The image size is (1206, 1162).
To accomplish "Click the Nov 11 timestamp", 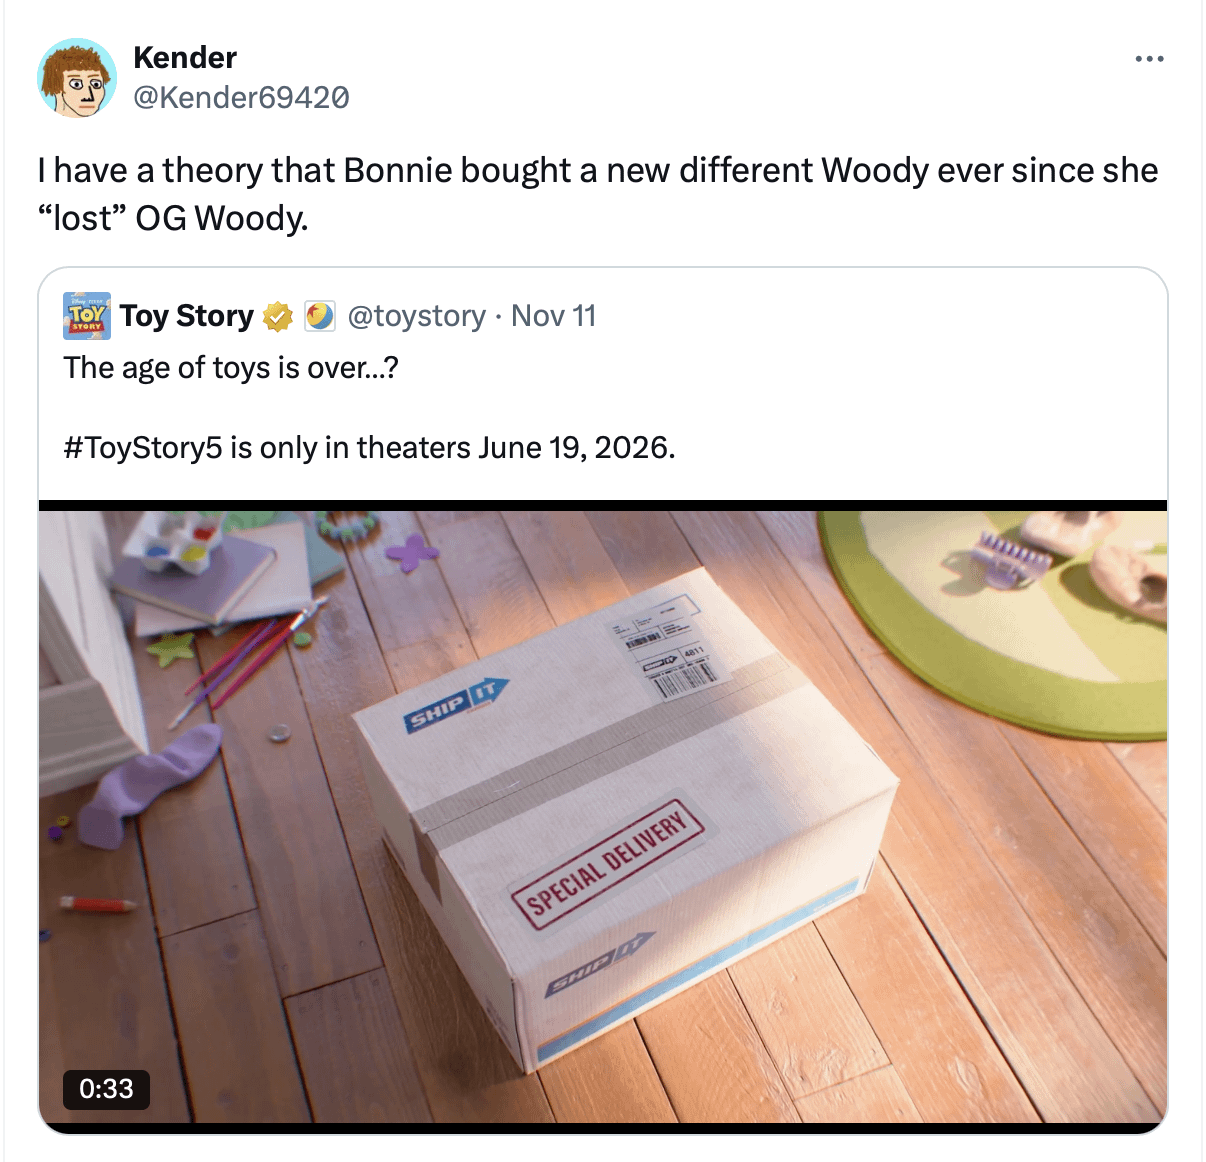I will [553, 316].
